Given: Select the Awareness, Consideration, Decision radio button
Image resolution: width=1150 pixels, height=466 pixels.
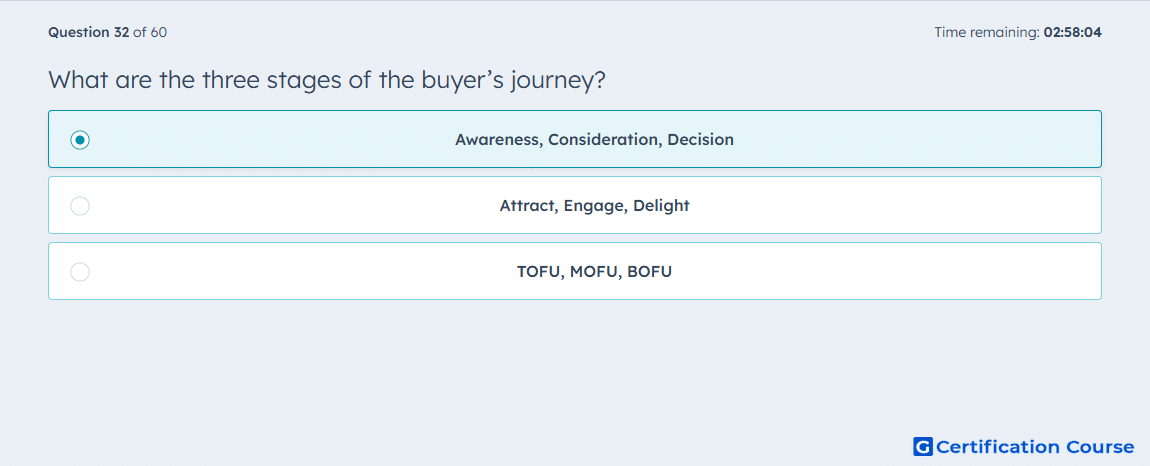Looking at the screenshot, I should [80, 139].
